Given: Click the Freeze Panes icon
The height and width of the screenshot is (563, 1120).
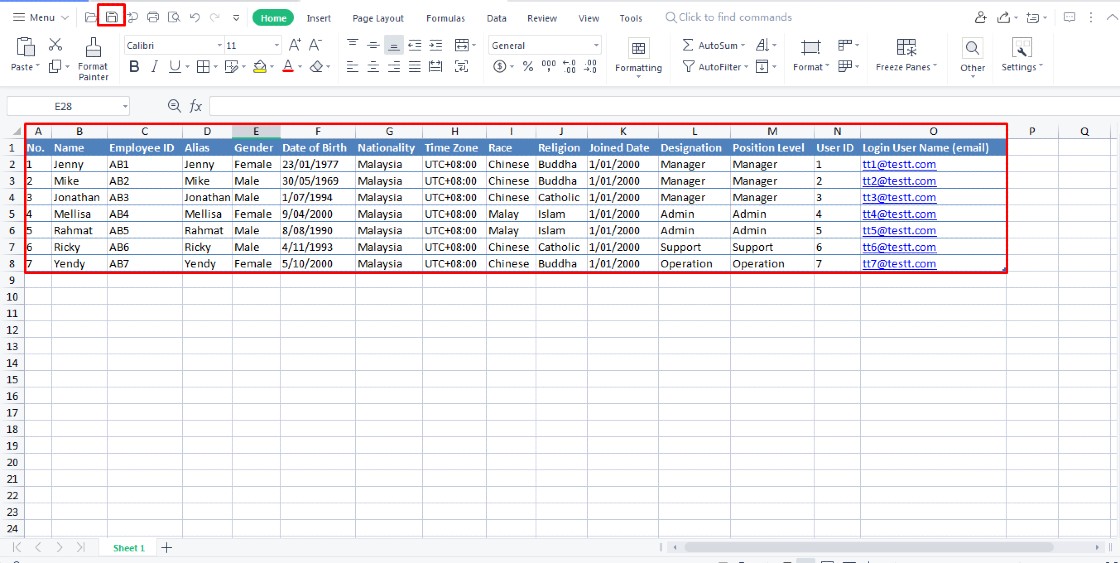Looking at the screenshot, I should click(x=906, y=47).
